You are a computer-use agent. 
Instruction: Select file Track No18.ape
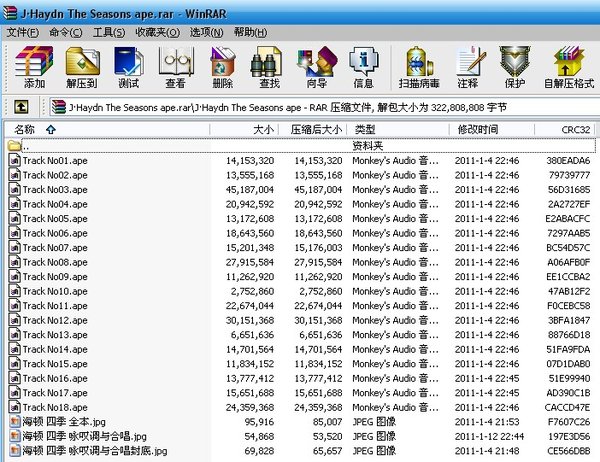(x=55, y=408)
